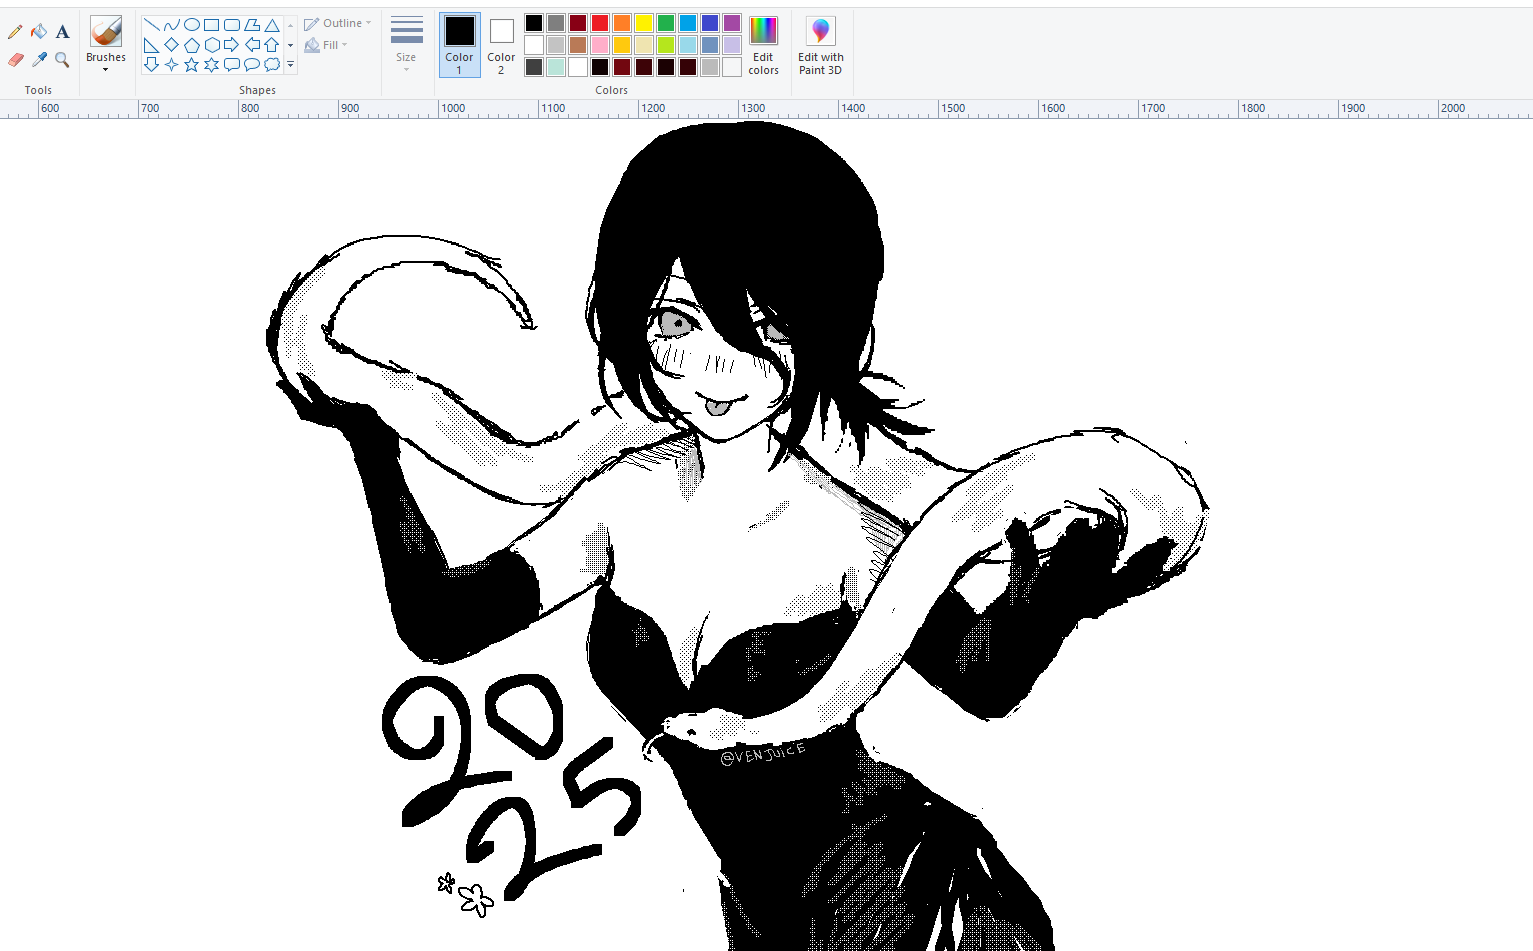Select the Color picker eyedropper tool
This screenshot has width=1533, height=951.
[39, 60]
